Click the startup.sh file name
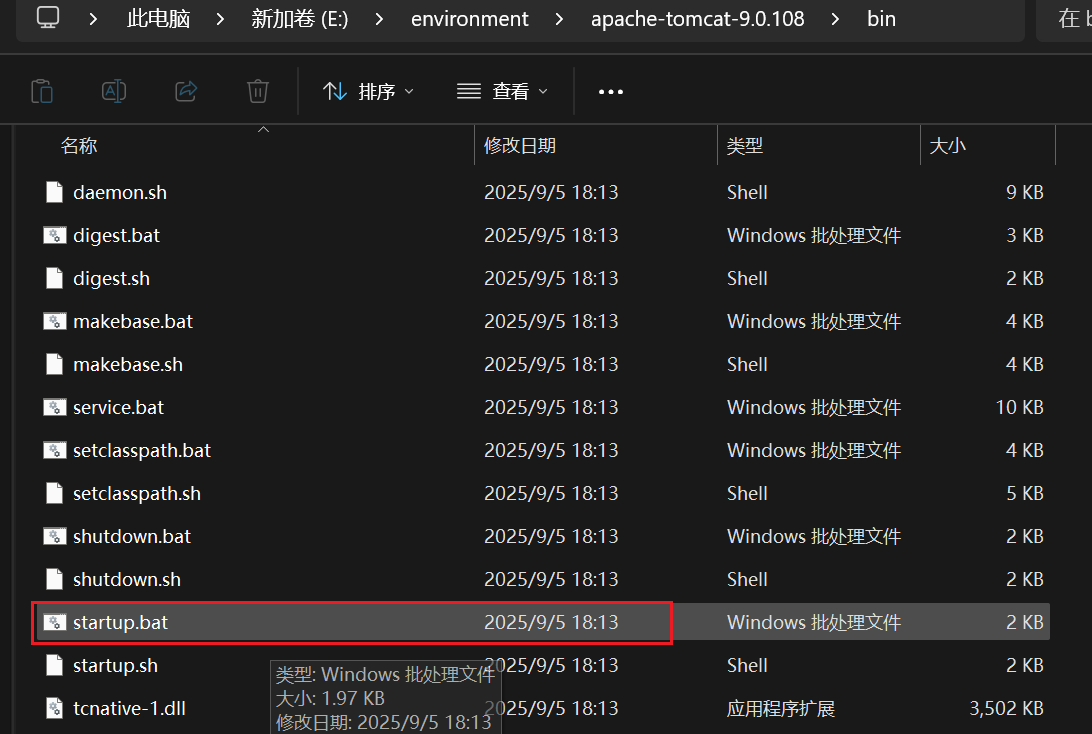This screenshot has width=1092, height=734. 116,666
